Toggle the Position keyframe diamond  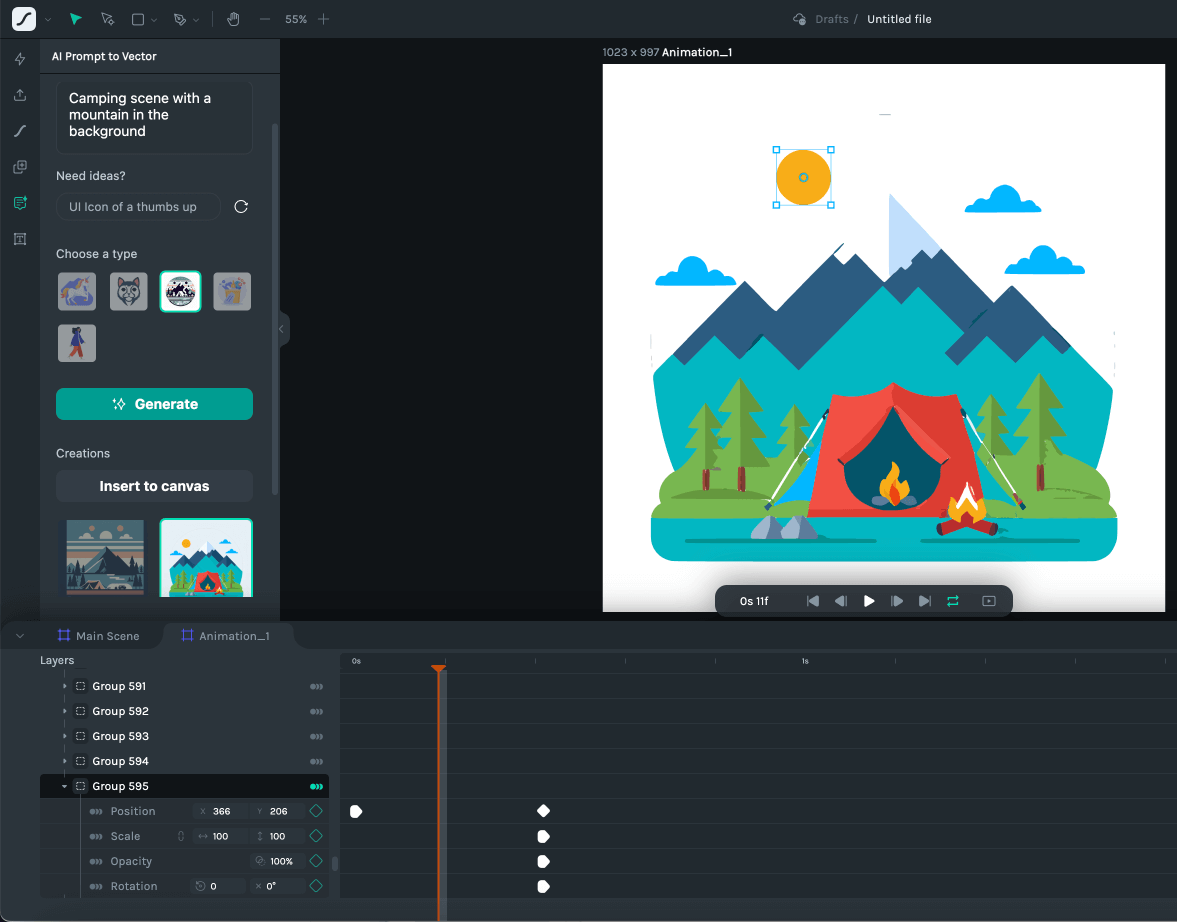[x=316, y=811]
